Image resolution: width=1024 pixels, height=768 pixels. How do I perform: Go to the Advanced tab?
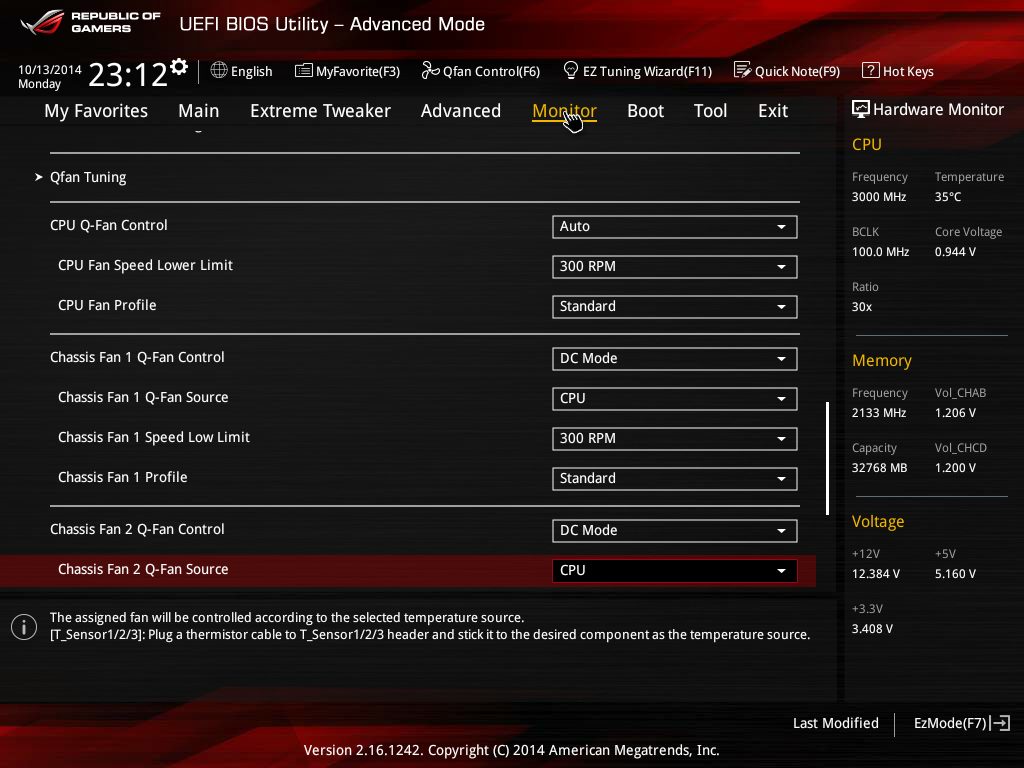coord(460,111)
